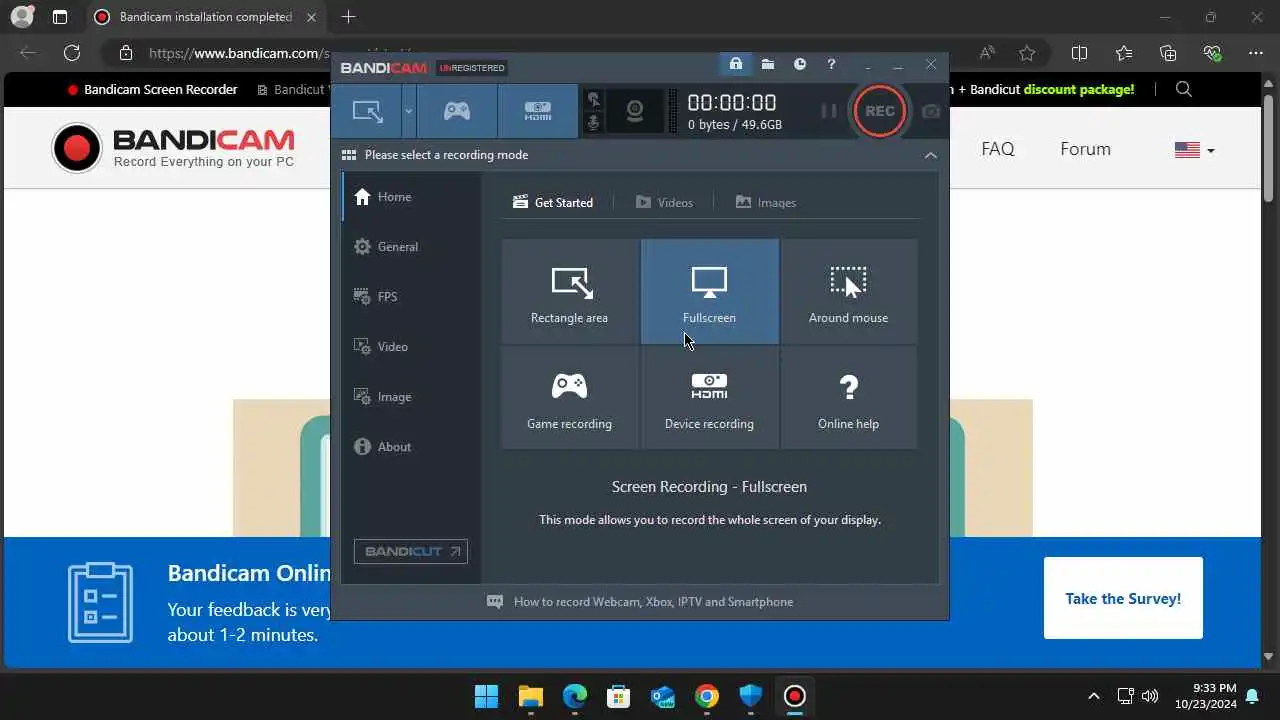Viewport: 1280px width, 720px height.
Task: Click browser address bar URL
Action: [239, 53]
